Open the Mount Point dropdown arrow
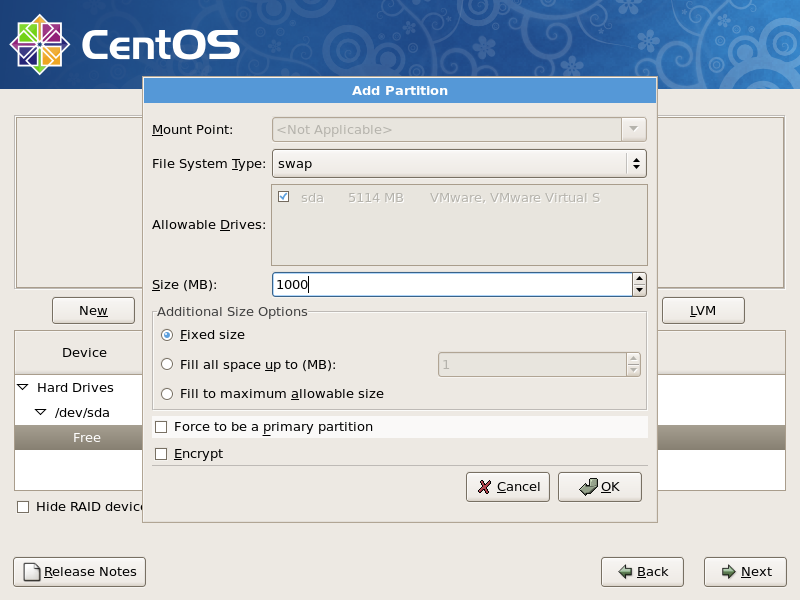800x600 pixels. (634, 130)
